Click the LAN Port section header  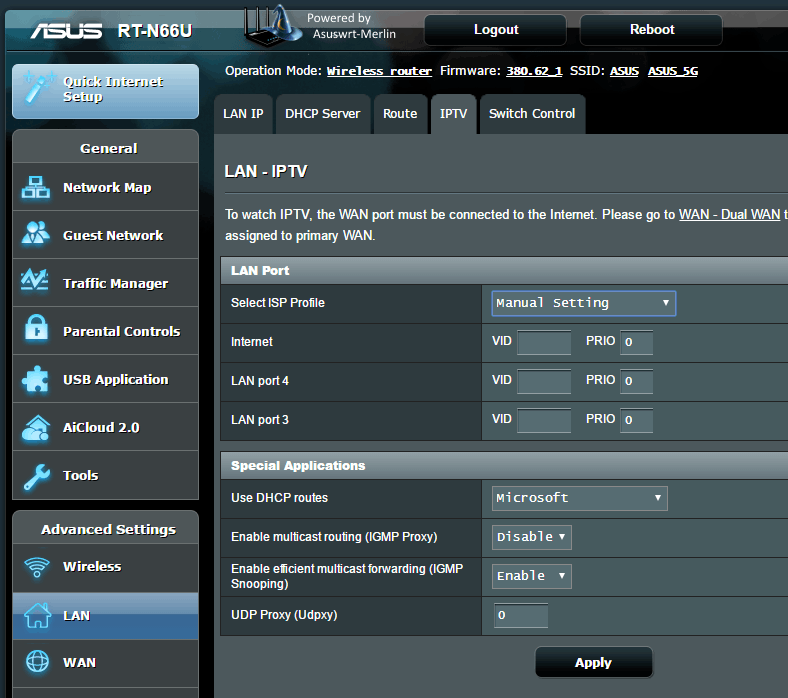point(504,270)
